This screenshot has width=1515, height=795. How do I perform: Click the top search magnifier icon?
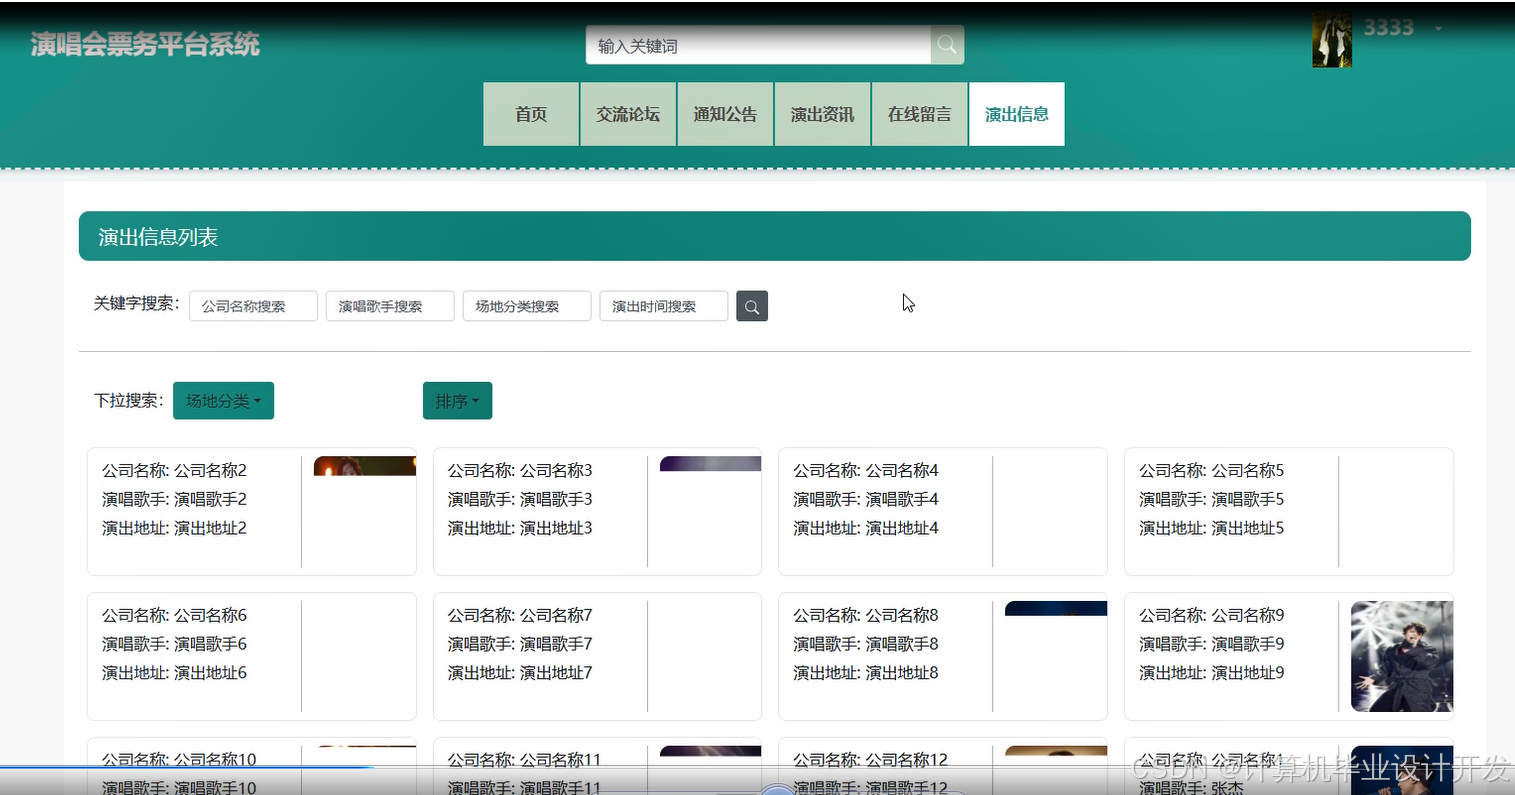click(x=947, y=45)
